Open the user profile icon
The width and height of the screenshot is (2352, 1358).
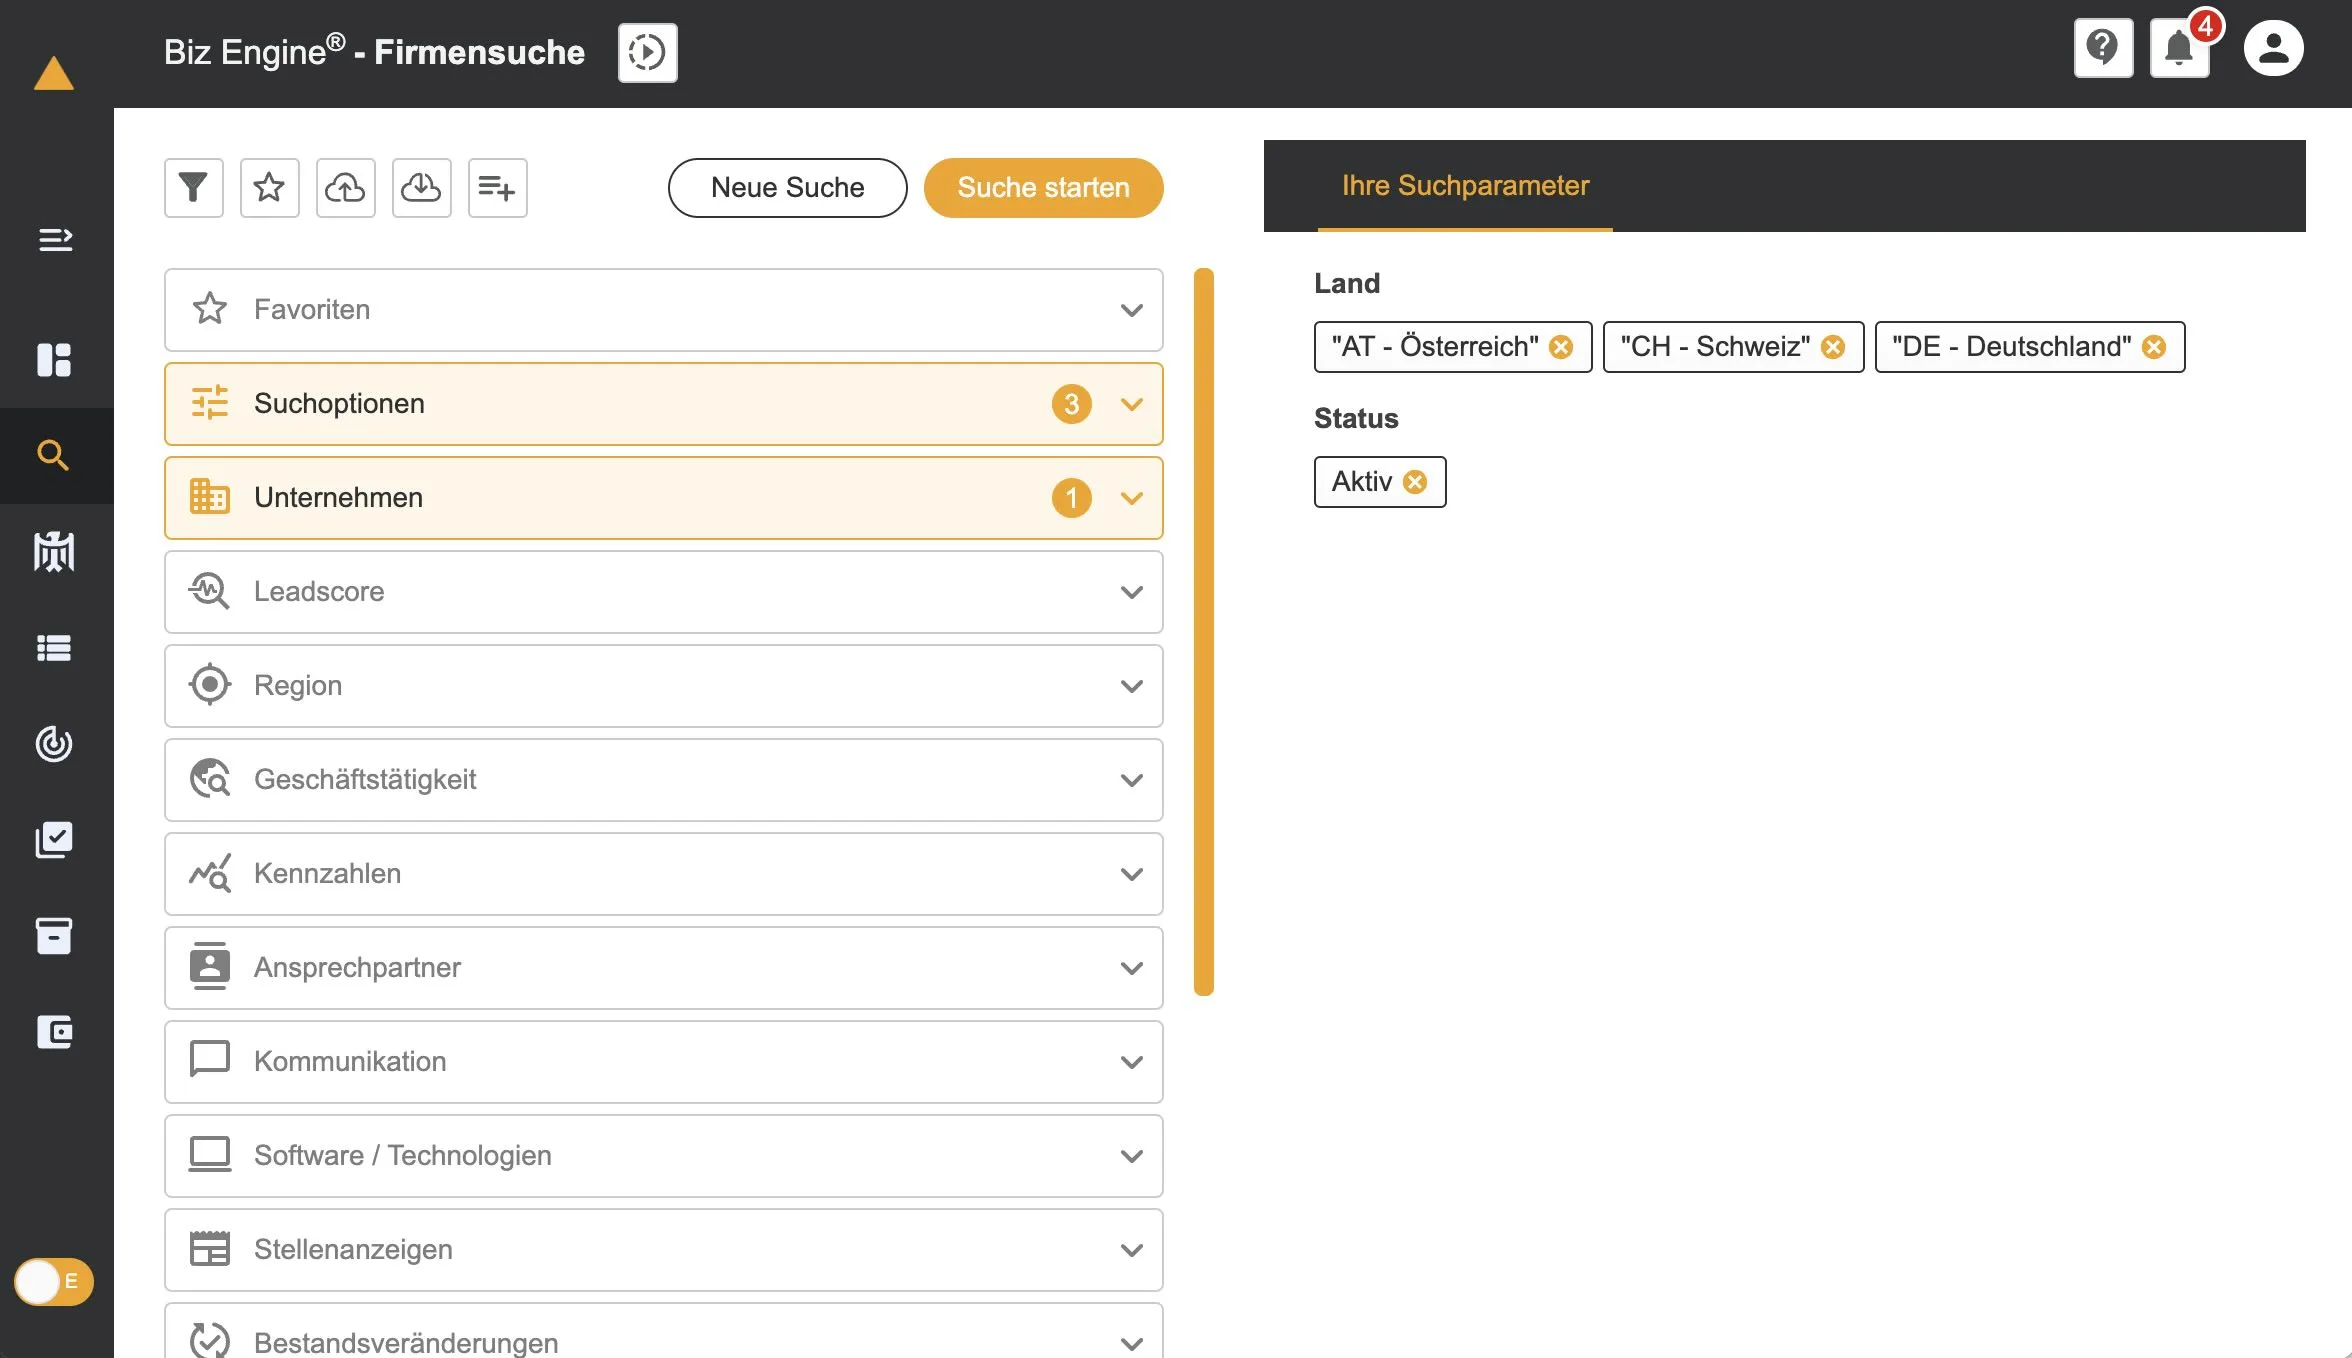coord(2273,48)
